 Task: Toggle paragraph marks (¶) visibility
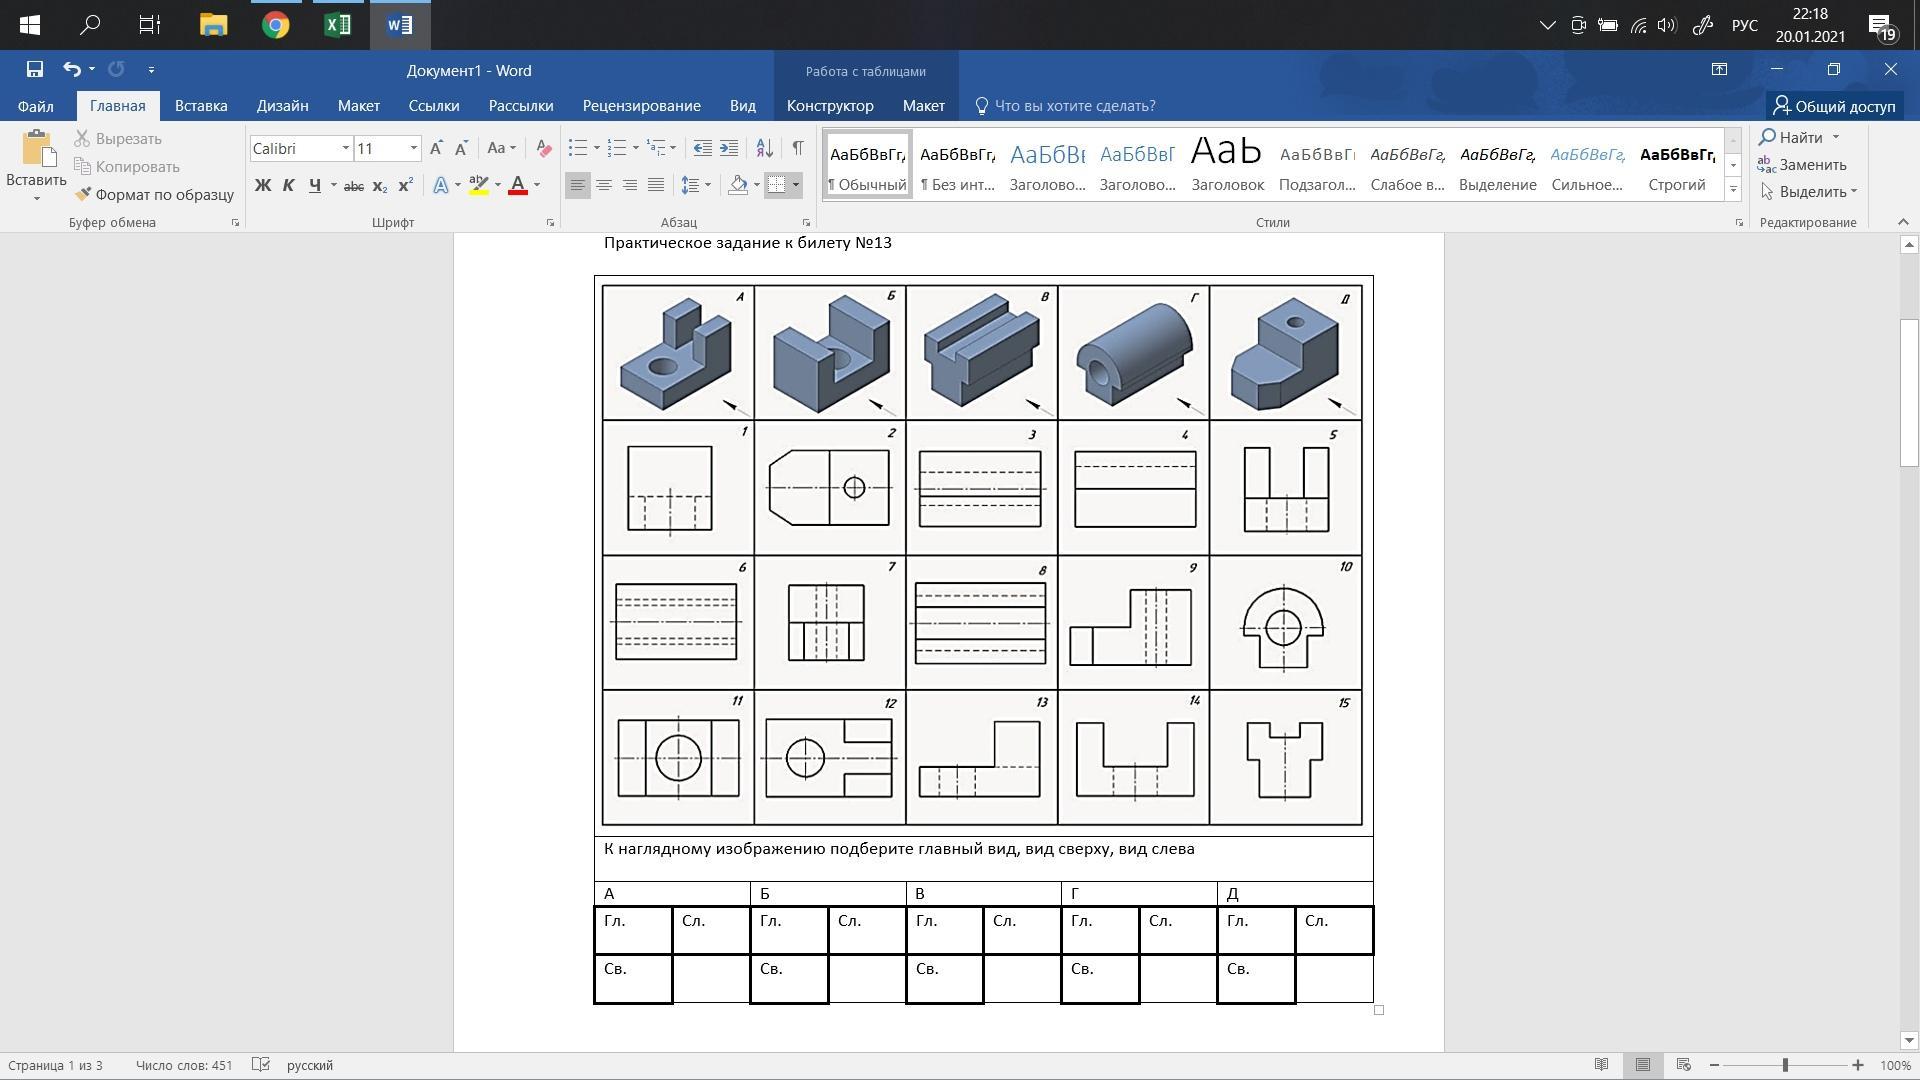coord(797,148)
